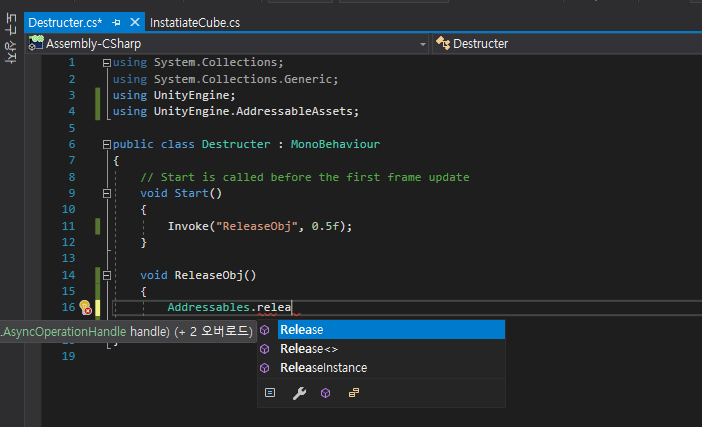Click the pin icon on Destructer.cs tab
Screen dimensions: 702x427
(115, 21)
